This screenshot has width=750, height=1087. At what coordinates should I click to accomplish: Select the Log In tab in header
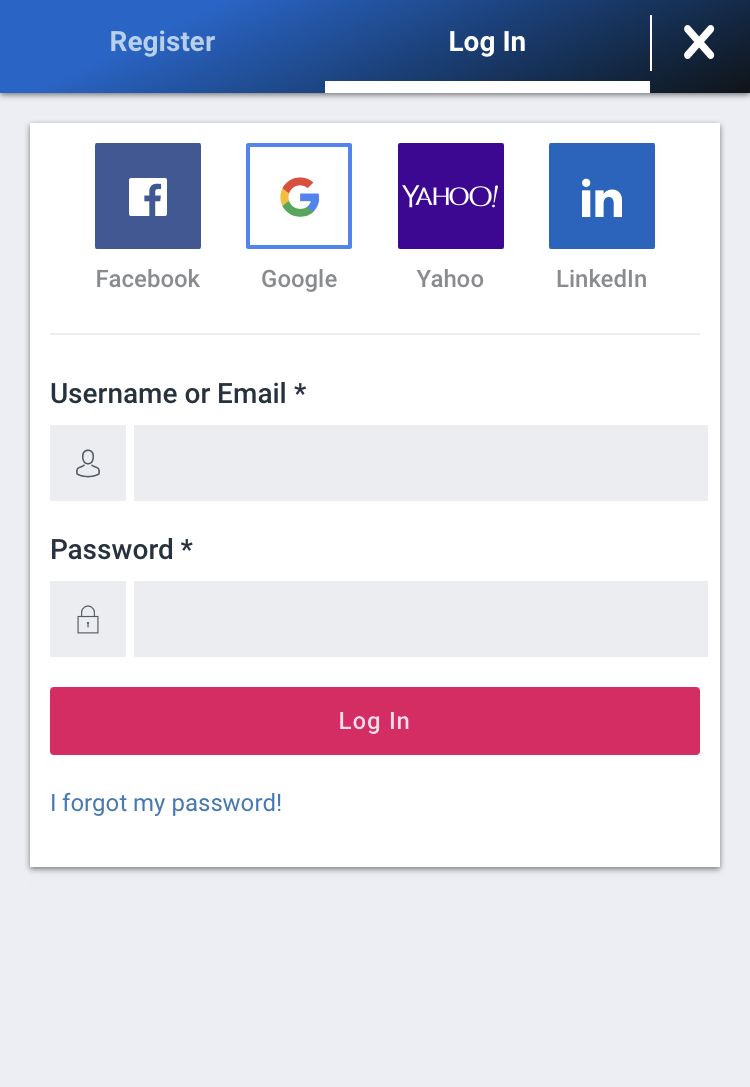(x=487, y=42)
